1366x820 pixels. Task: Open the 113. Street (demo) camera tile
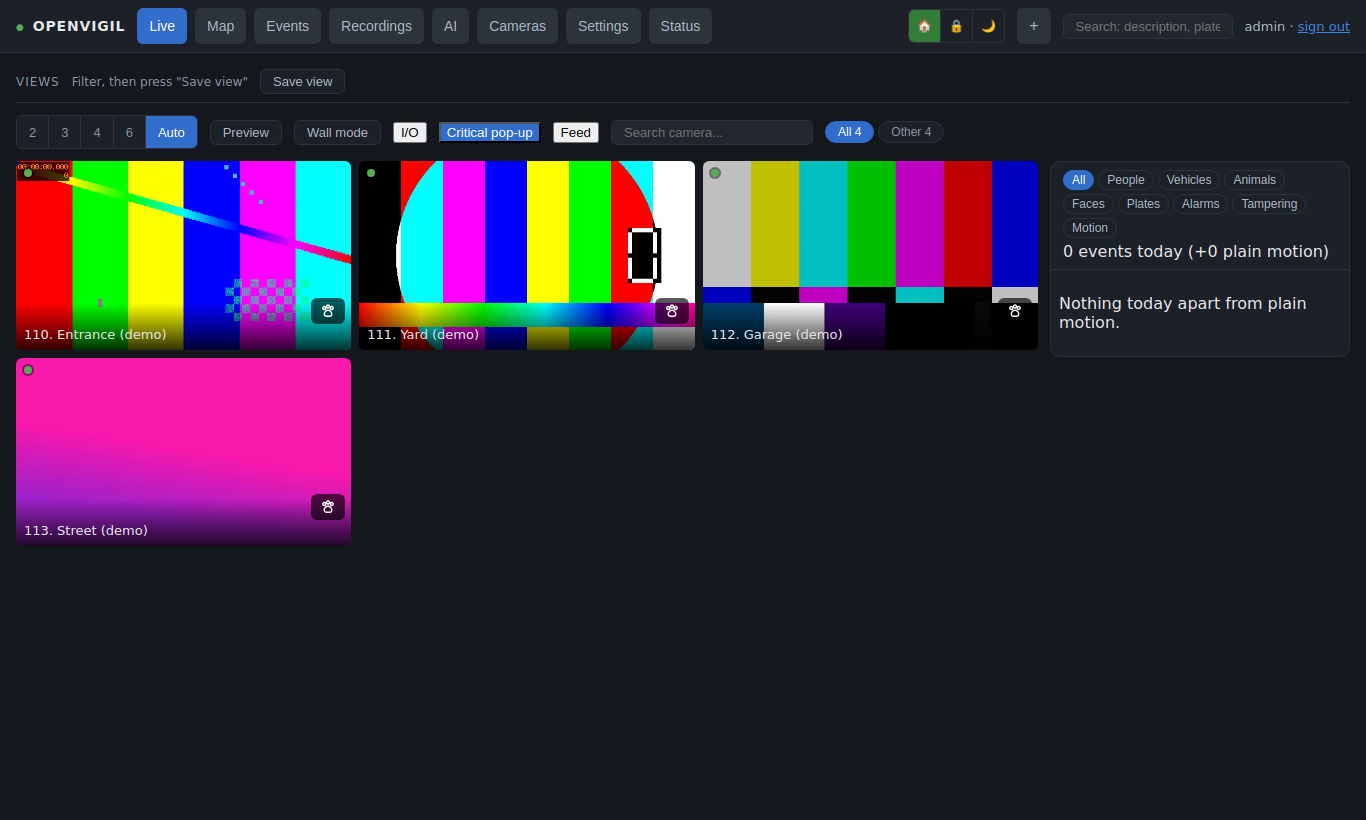pos(183,452)
